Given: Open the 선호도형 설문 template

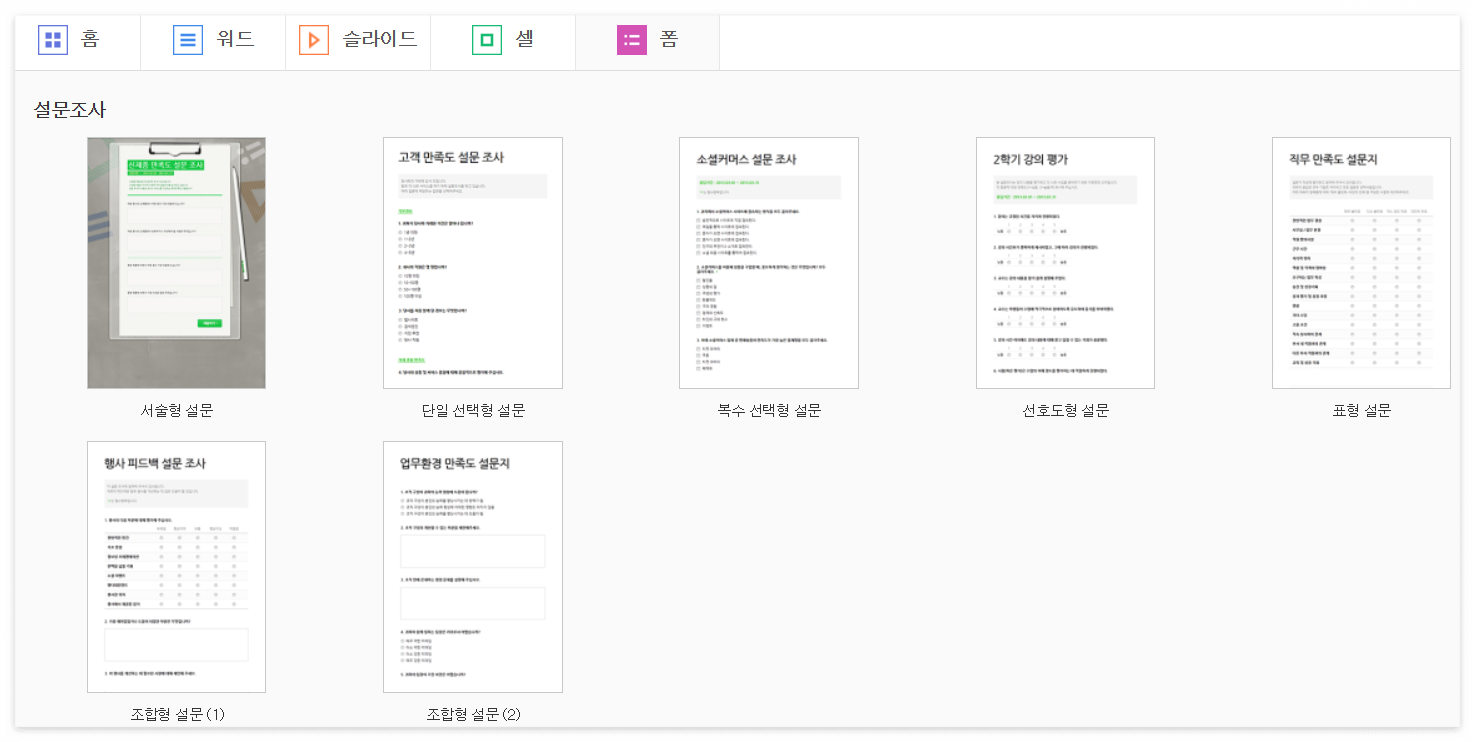Looking at the screenshot, I should coord(1064,262).
